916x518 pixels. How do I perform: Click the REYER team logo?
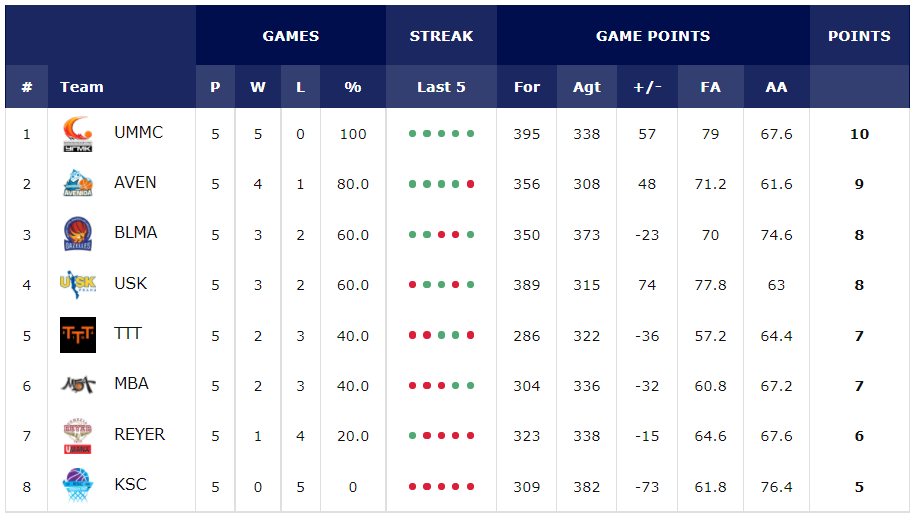click(78, 435)
